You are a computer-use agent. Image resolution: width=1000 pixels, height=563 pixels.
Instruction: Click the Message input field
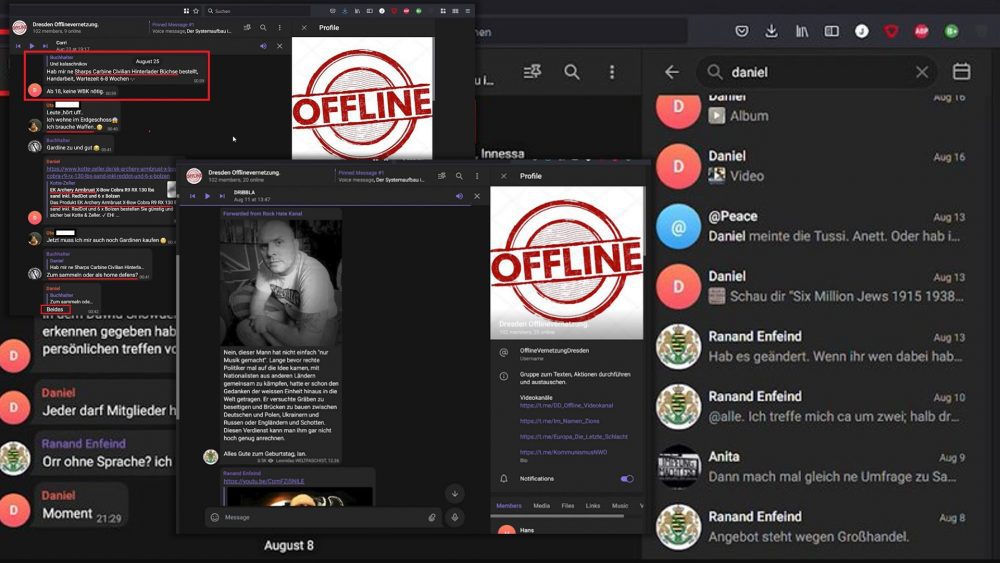[323, 517]
